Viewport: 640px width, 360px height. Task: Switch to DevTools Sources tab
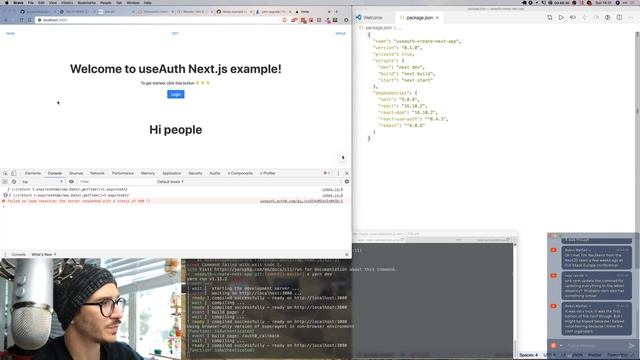[76, 173]
